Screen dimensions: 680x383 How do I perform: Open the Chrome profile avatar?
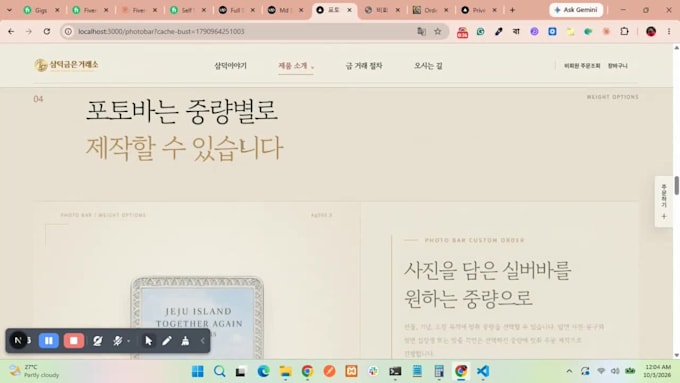pyautogui.click(x=651, y=31)
